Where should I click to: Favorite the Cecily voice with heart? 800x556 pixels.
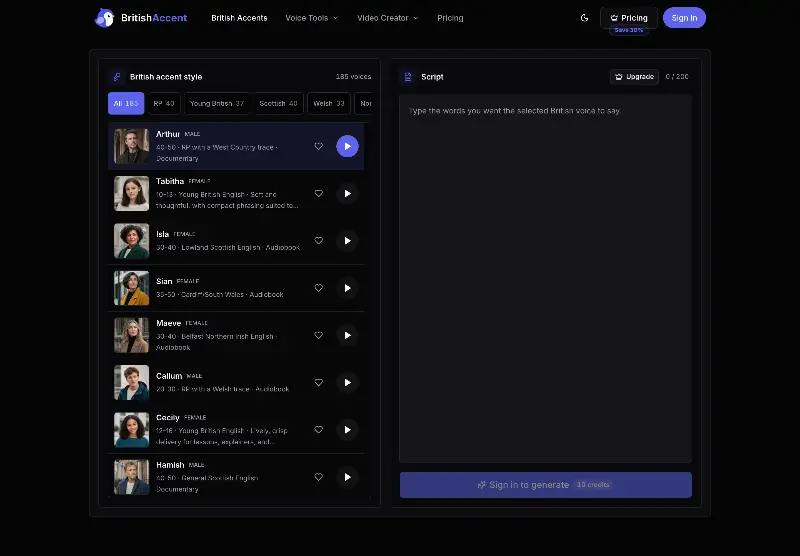[x=319, y=430]
